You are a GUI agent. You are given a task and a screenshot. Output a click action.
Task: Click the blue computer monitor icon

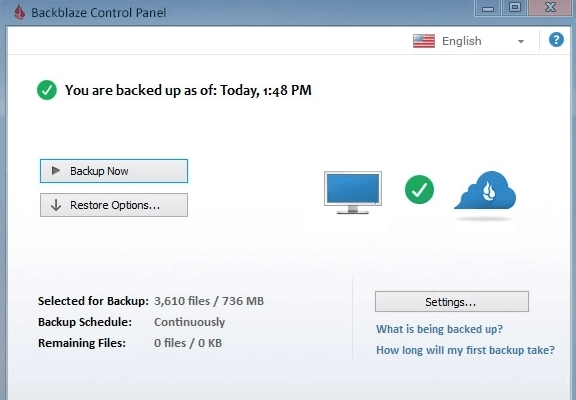point(353,192)
